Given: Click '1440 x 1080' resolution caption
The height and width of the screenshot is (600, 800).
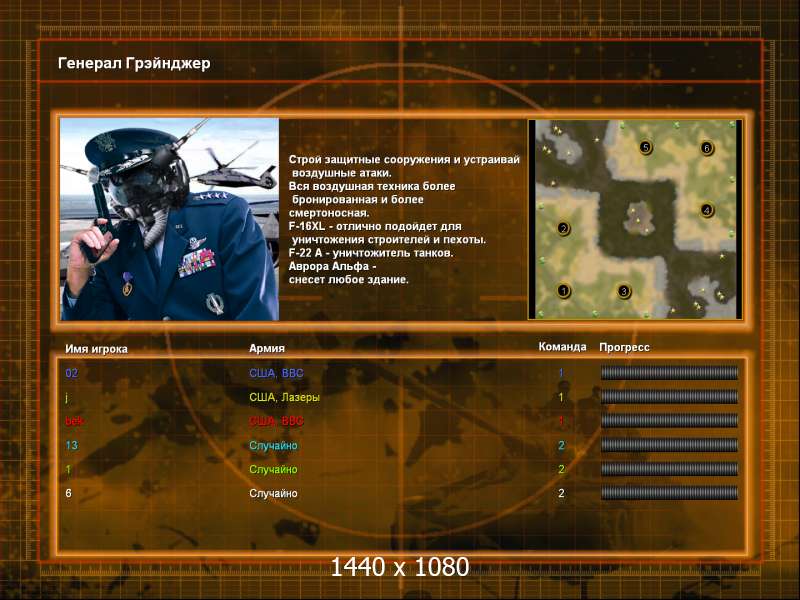Looking at the screenshot, I should 399,567.
